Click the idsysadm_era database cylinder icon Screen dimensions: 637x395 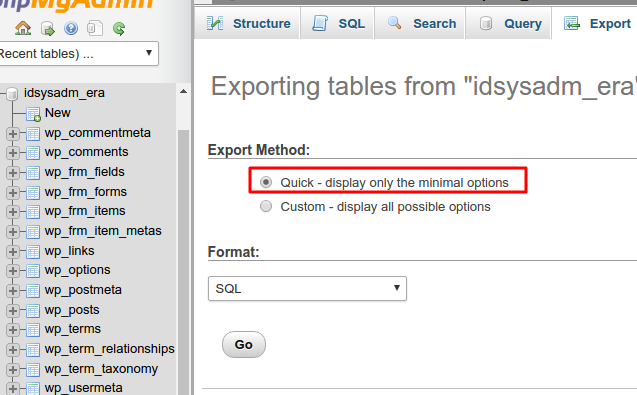pos(12,93)
